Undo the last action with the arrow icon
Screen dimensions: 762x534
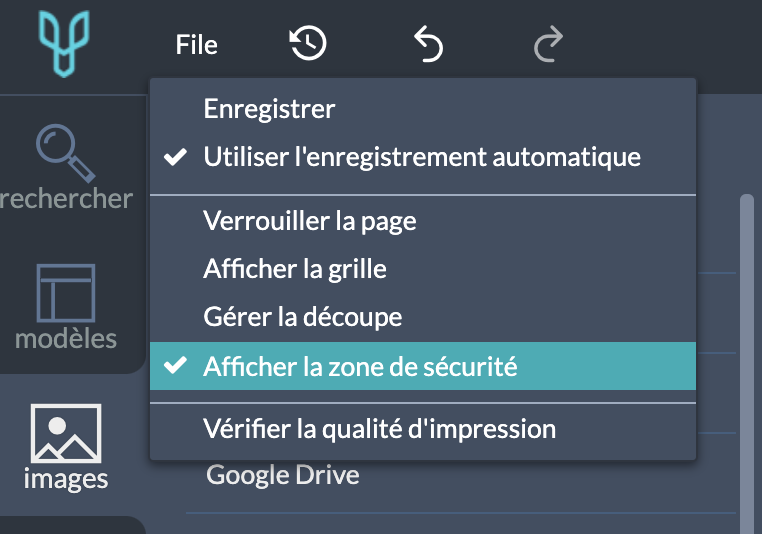tap(428, 44)
